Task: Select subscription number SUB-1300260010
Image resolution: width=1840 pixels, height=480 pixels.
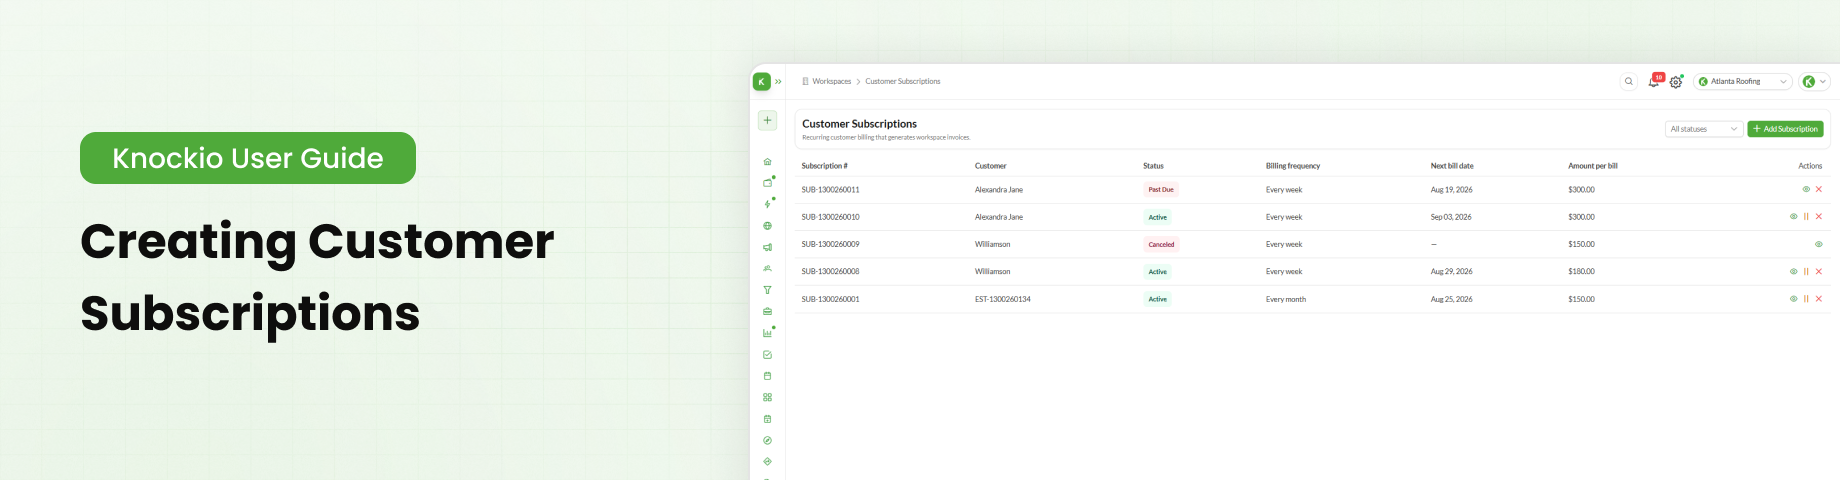Action: [830, 217]
